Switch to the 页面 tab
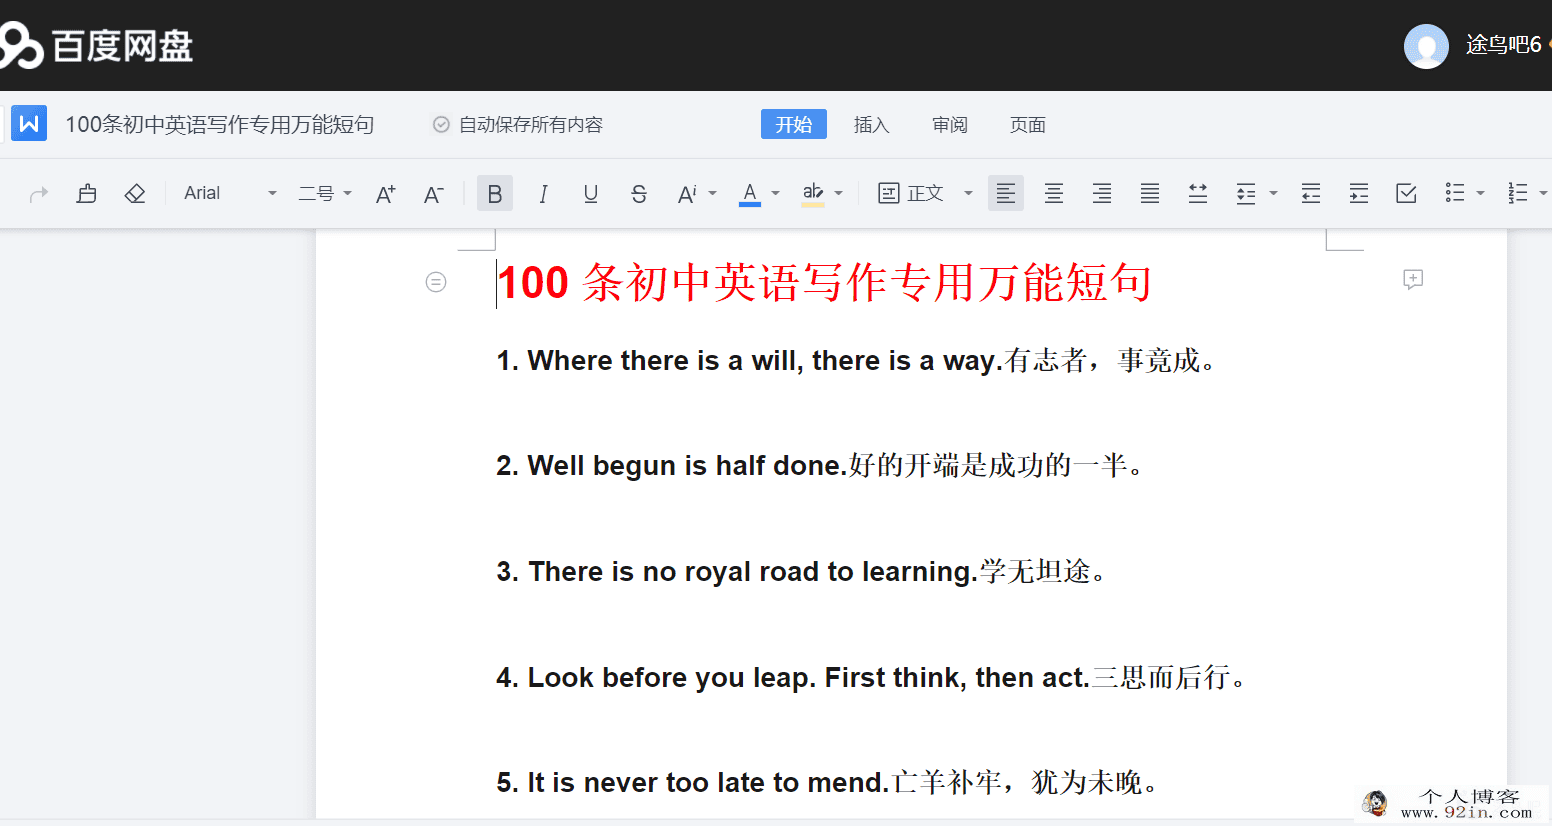 point(1028,125)
